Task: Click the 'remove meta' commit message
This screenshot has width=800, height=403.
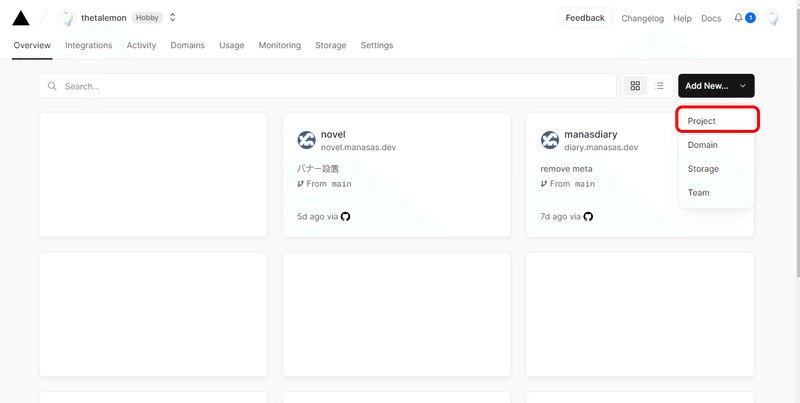Action: (566, 169)
